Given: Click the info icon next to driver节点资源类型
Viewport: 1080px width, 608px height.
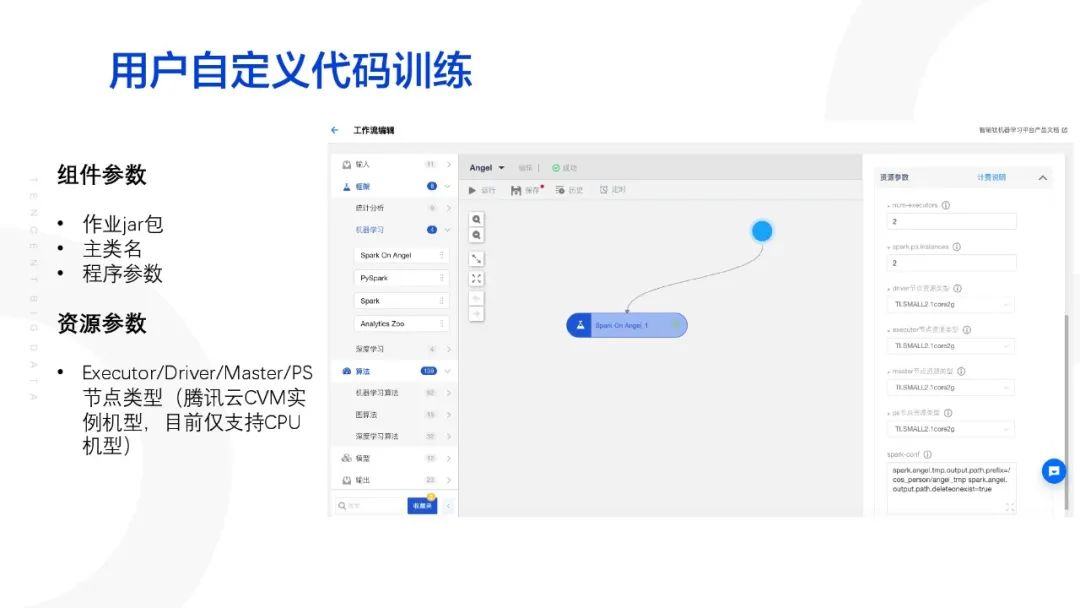Looking at the screenshot, I should pyautogui.click(x=957, y=289).
